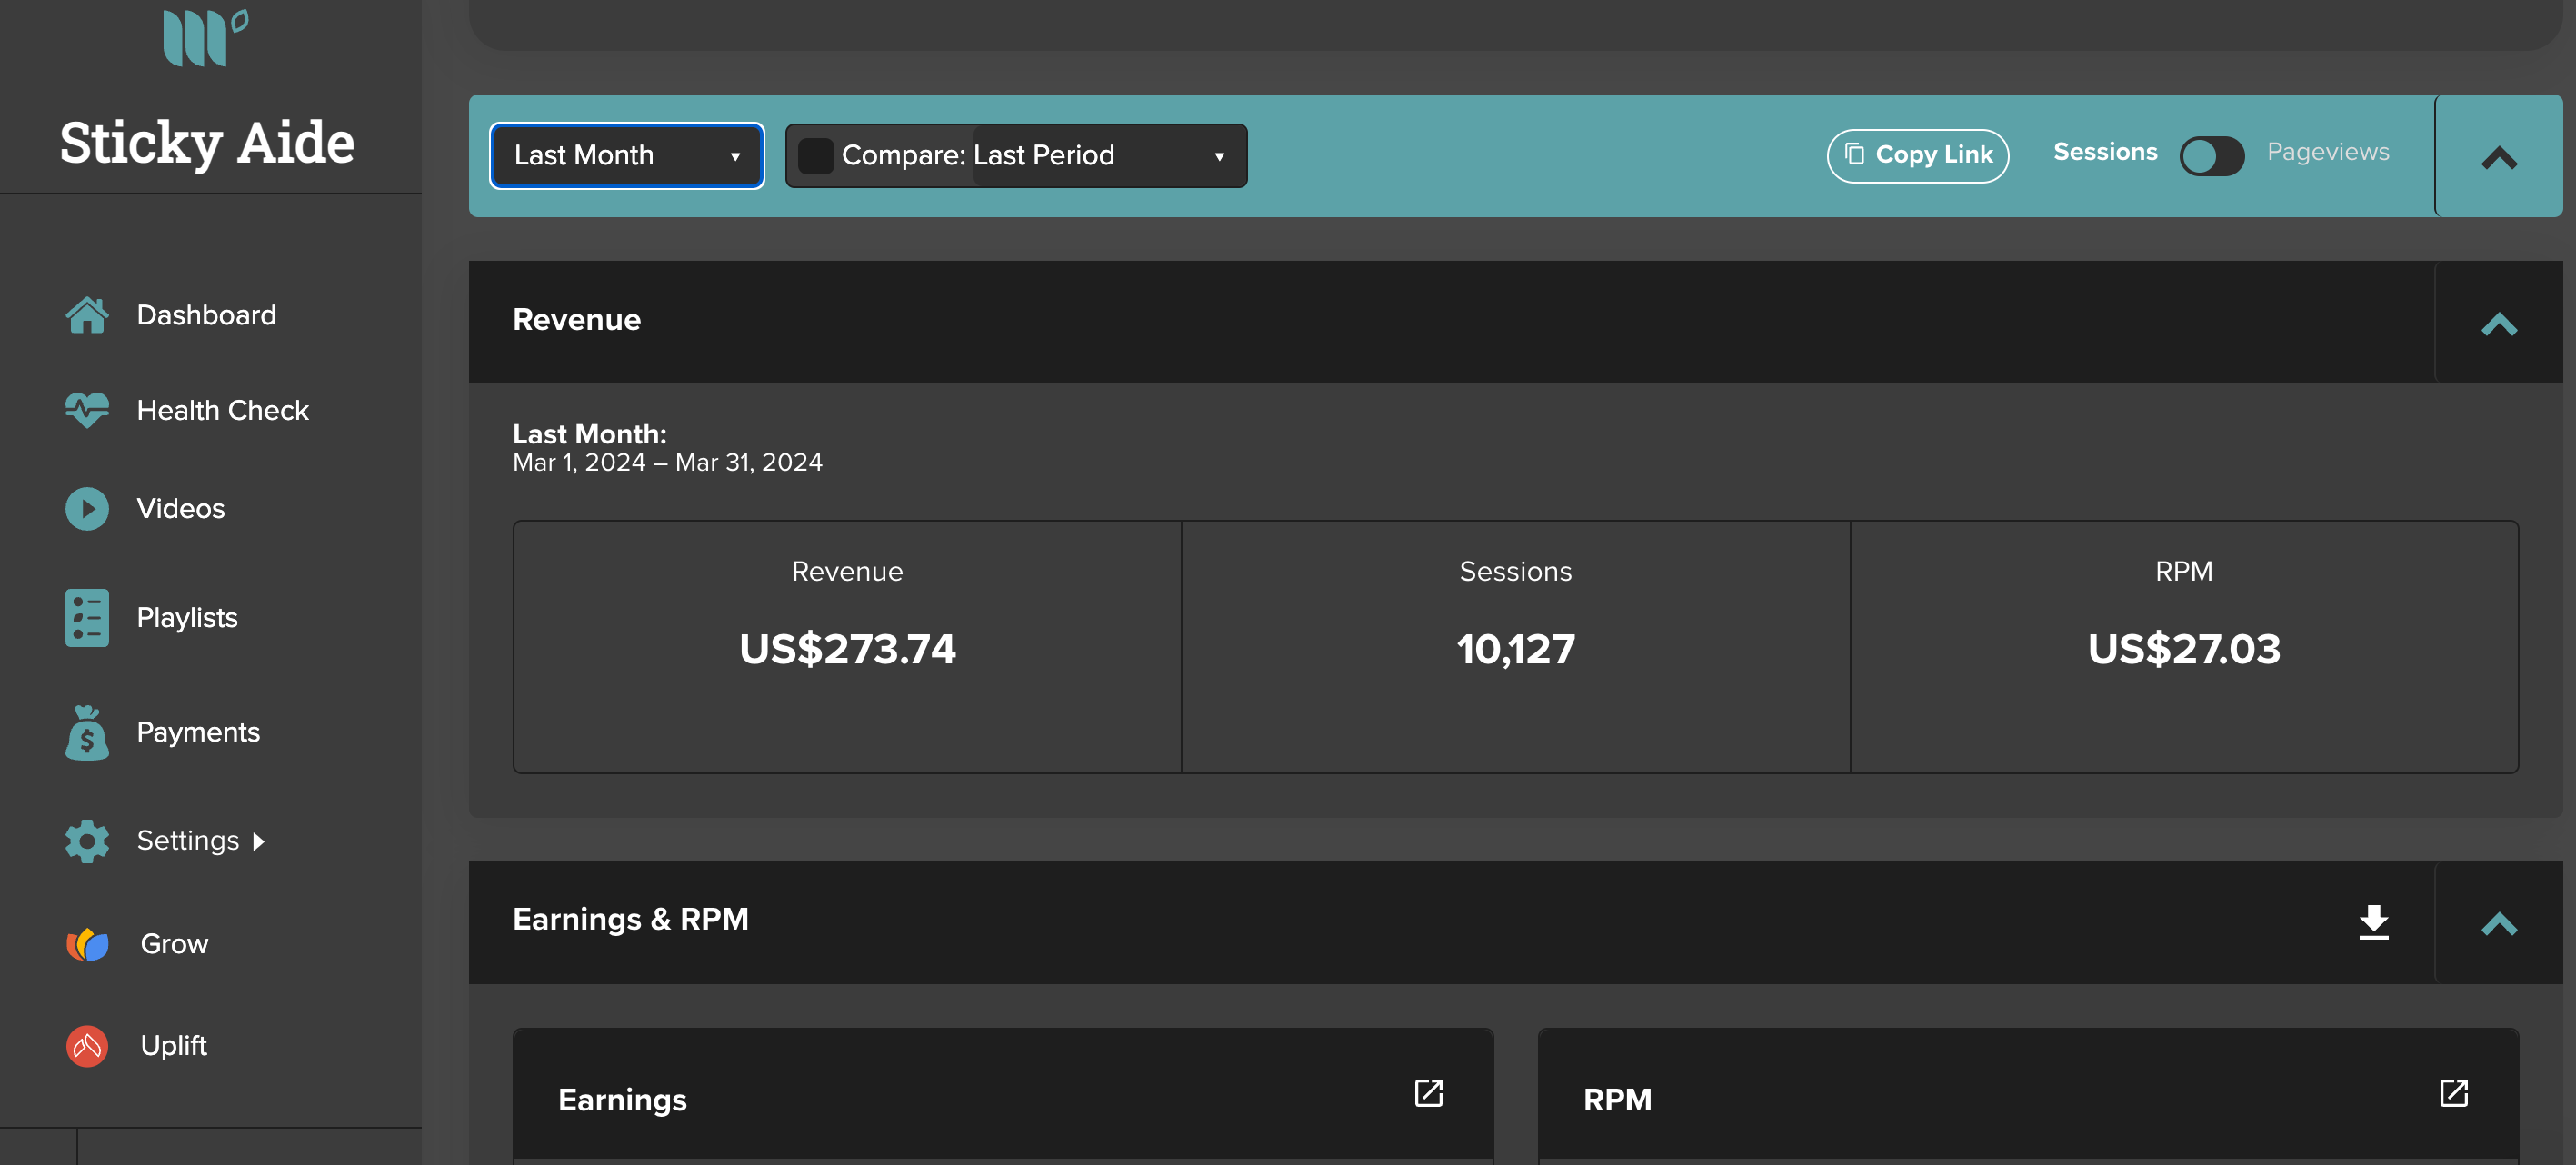Click the 10,127 sessions value

click(x=1515, y=649)
